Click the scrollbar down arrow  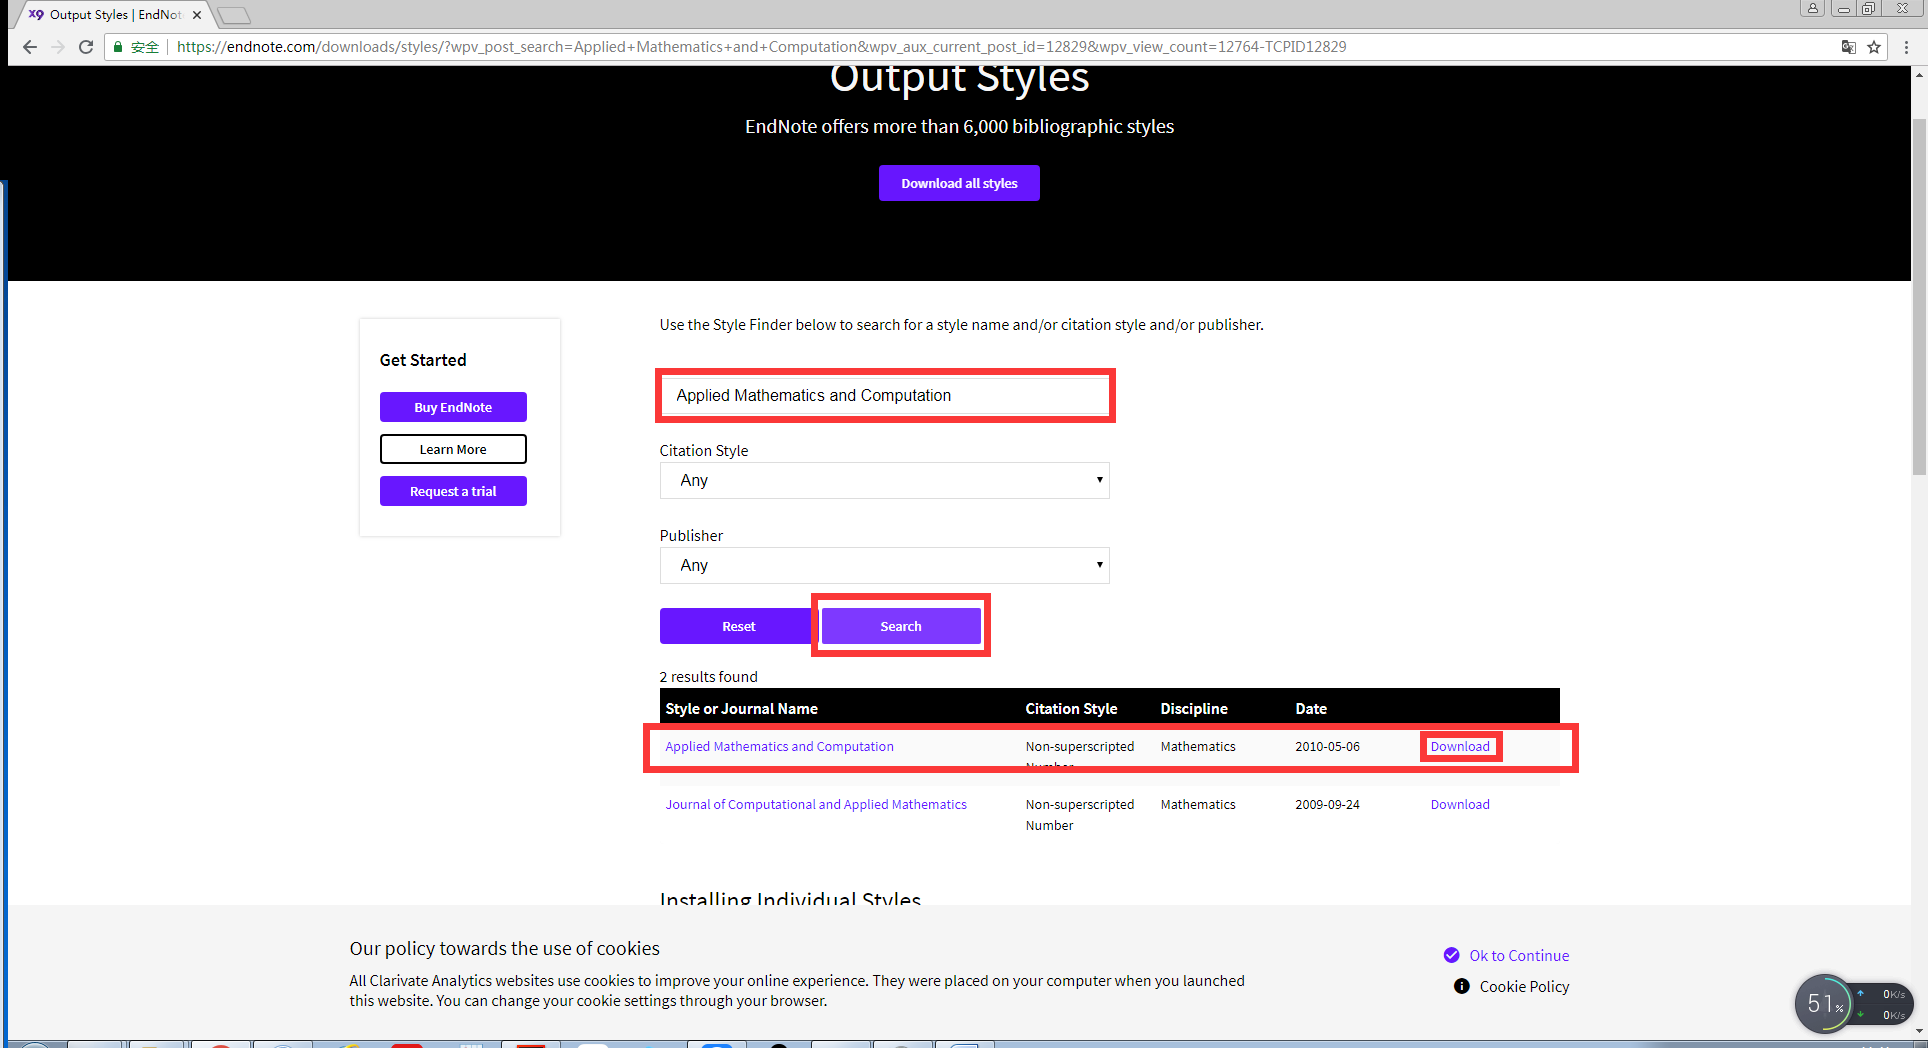point(1919,1031)
